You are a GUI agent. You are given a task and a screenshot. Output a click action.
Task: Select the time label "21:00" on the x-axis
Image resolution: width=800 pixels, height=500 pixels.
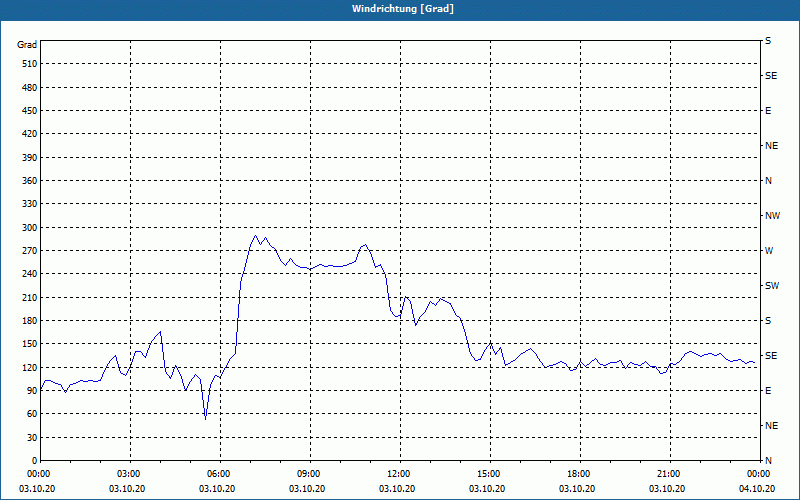pyautogui.click(x=670, y=473)
